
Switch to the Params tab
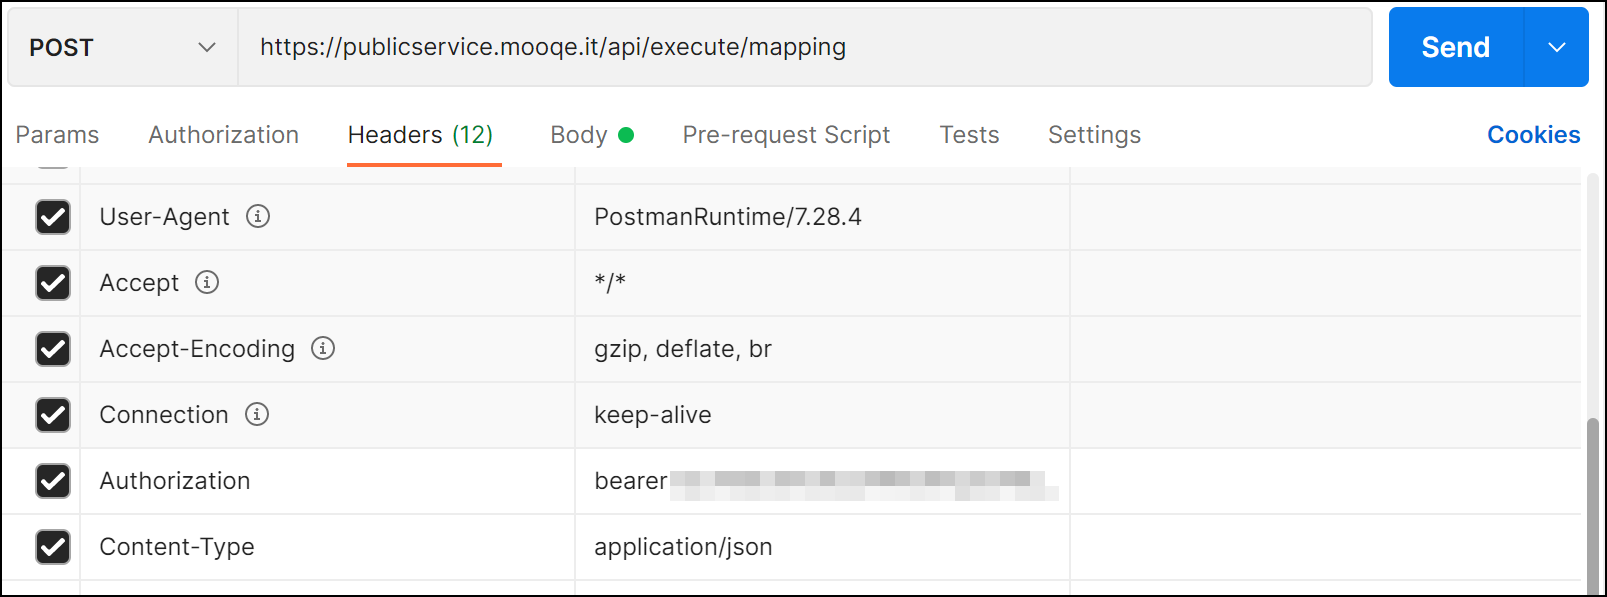tap(57, 135)
